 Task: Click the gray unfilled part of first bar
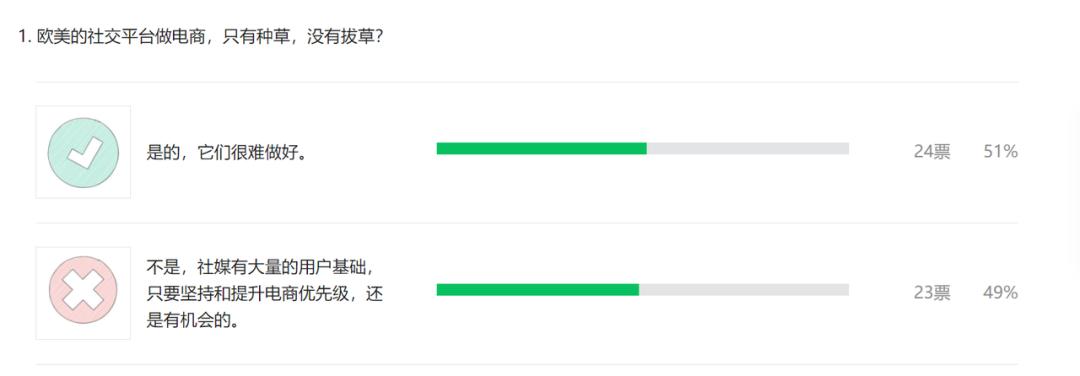pos(748,149)
